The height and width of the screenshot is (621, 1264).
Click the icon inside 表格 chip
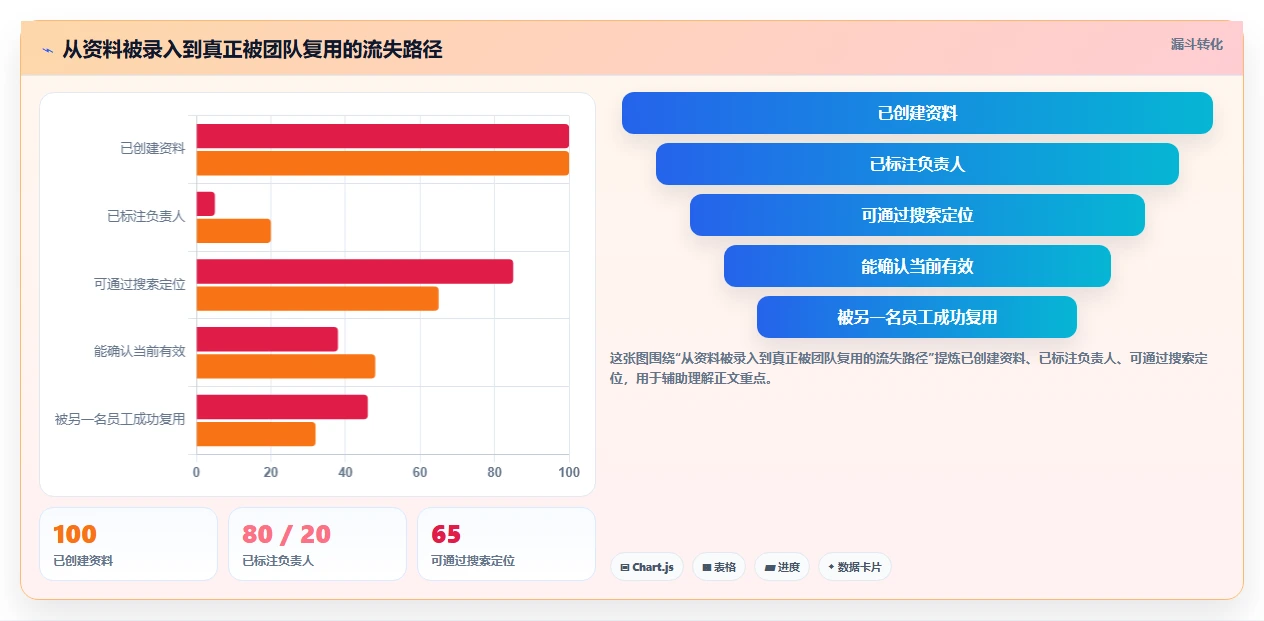click(707, 567)
